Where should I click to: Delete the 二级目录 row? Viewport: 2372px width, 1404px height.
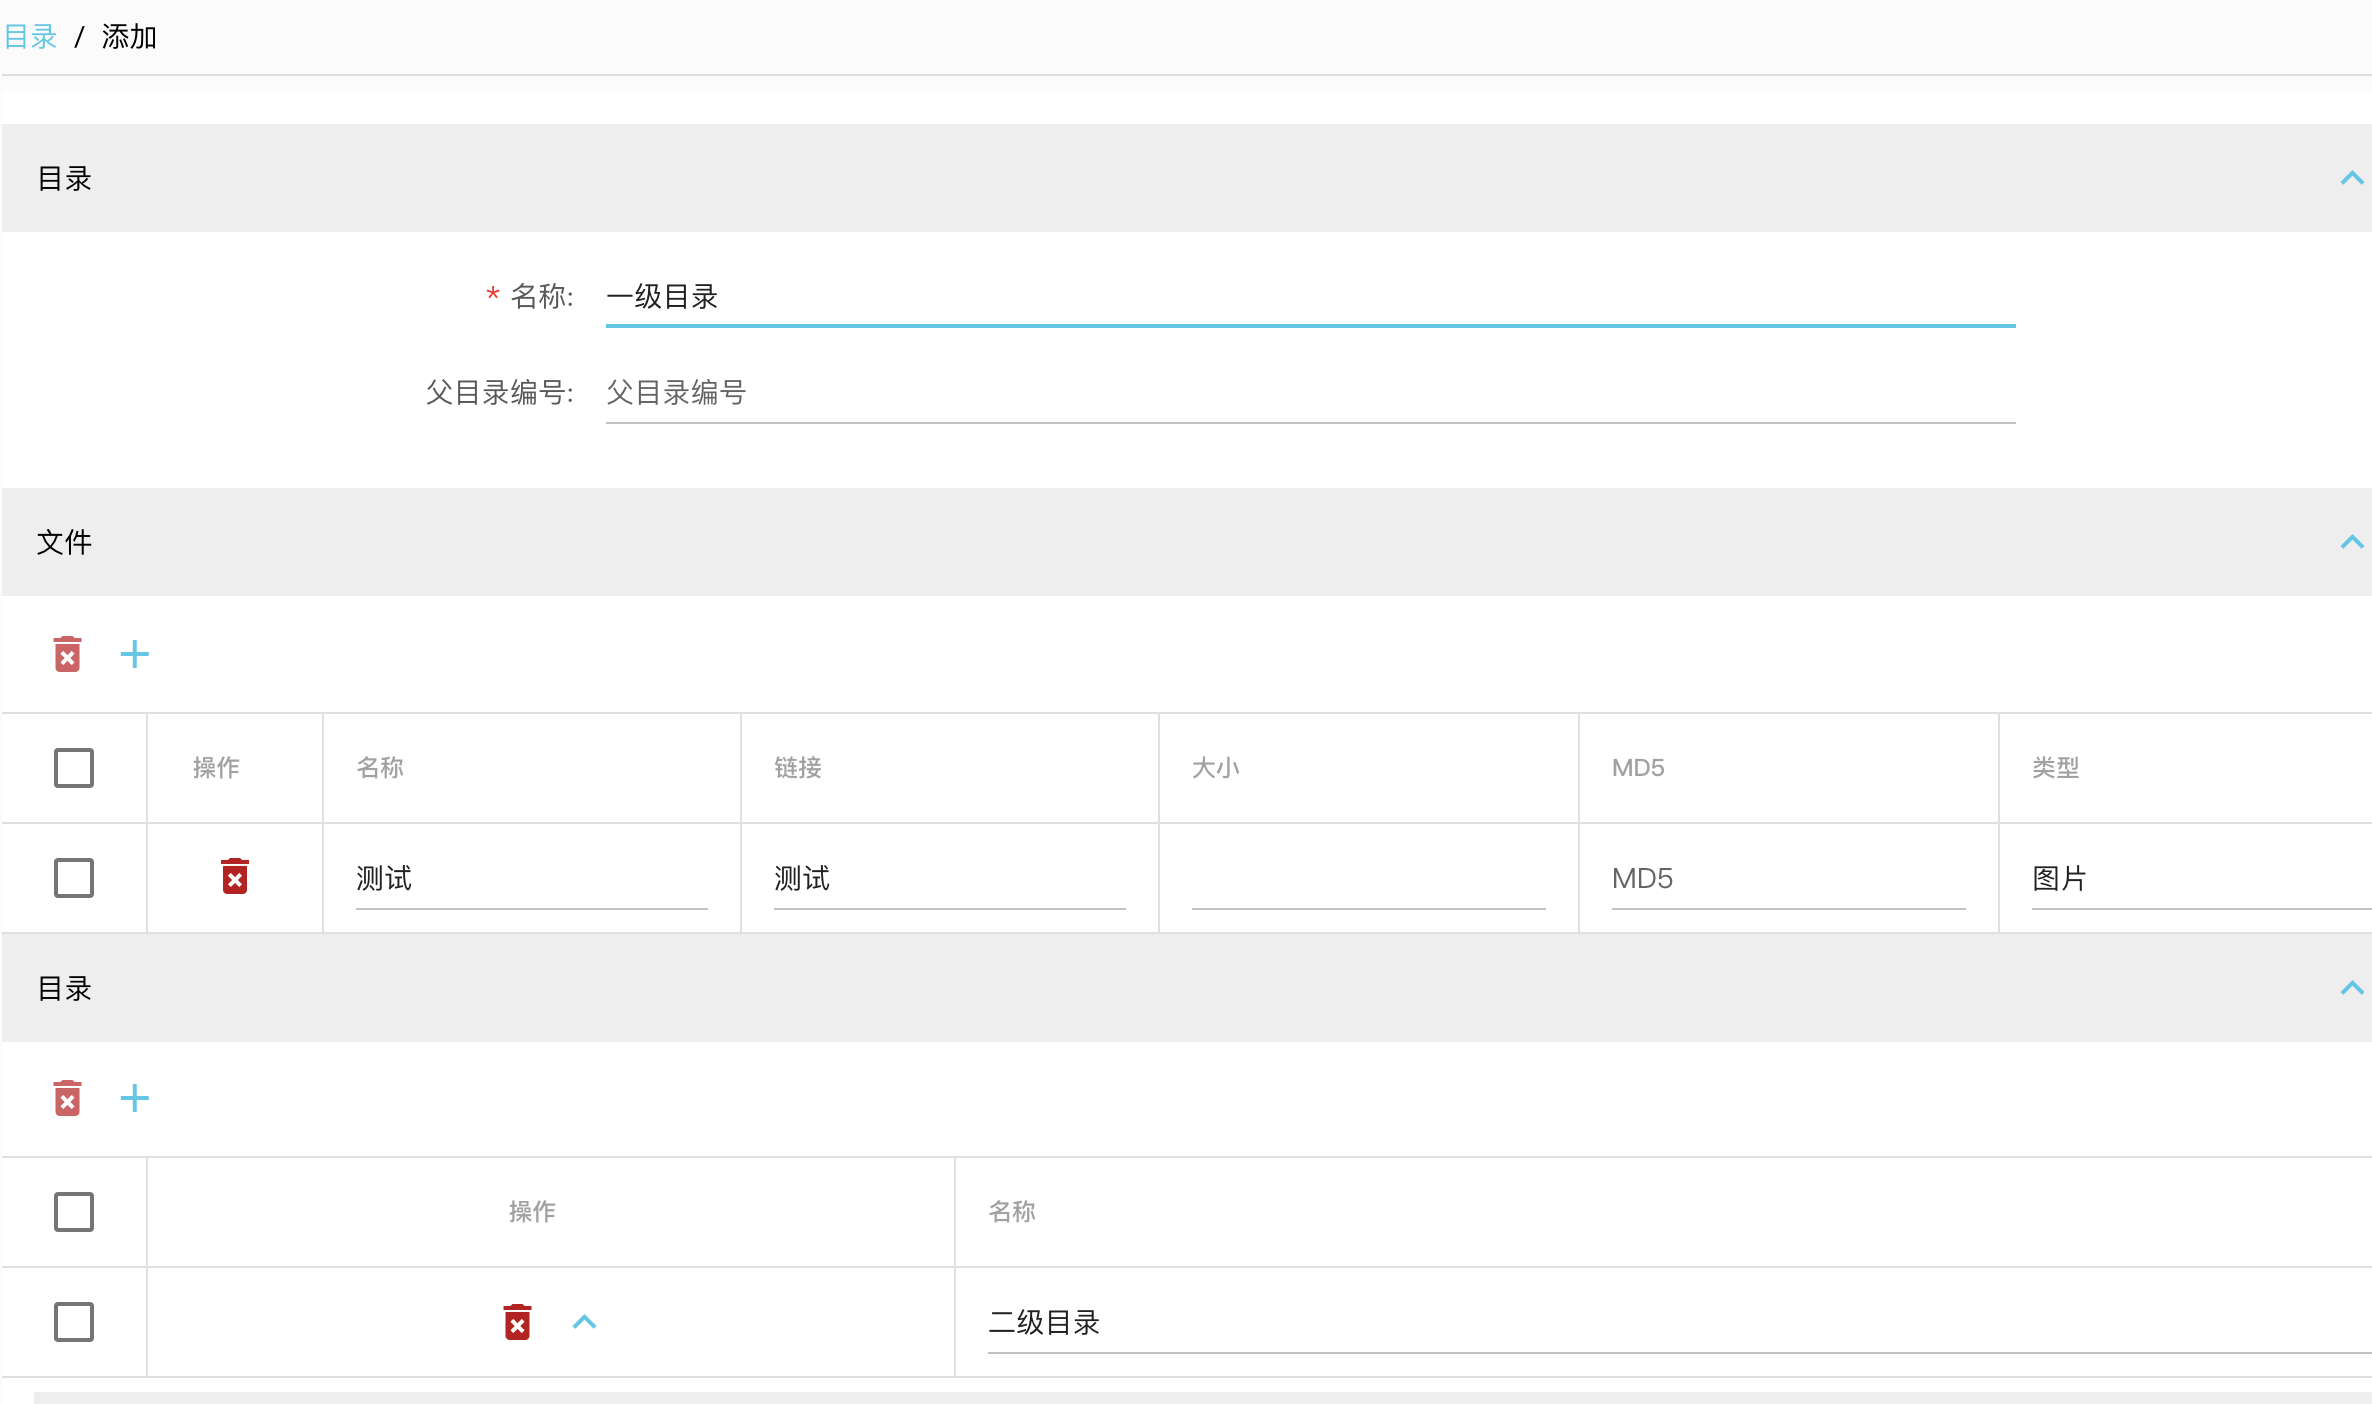pos(517,1322)
